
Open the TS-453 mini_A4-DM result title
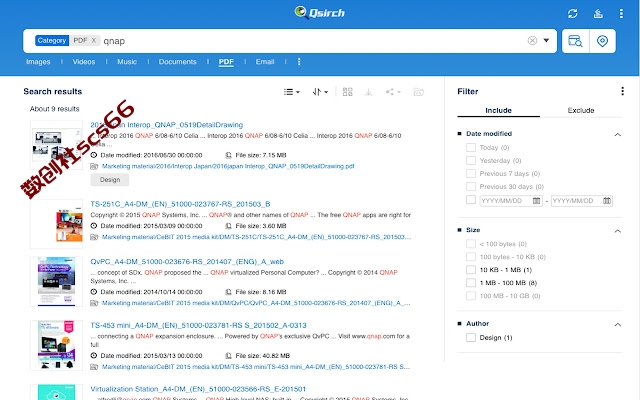pyautogui.click(x=198, y=325)
